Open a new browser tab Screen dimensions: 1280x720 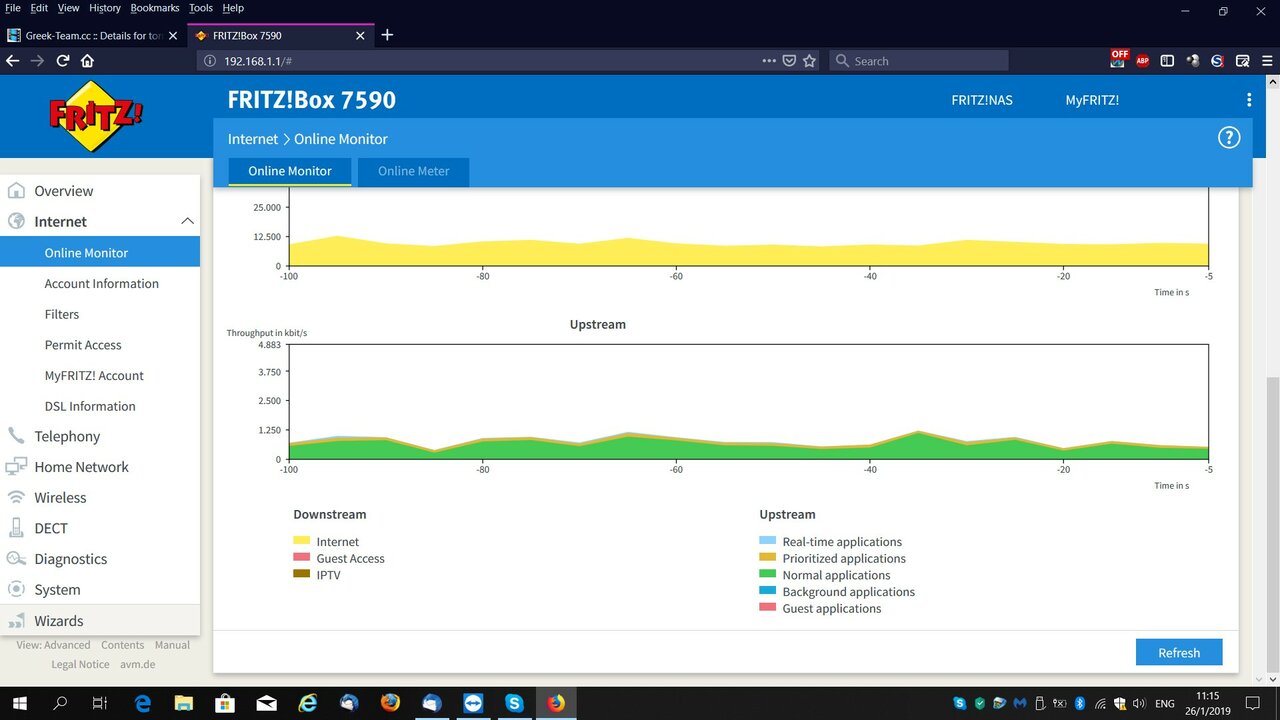coord(387,35)
